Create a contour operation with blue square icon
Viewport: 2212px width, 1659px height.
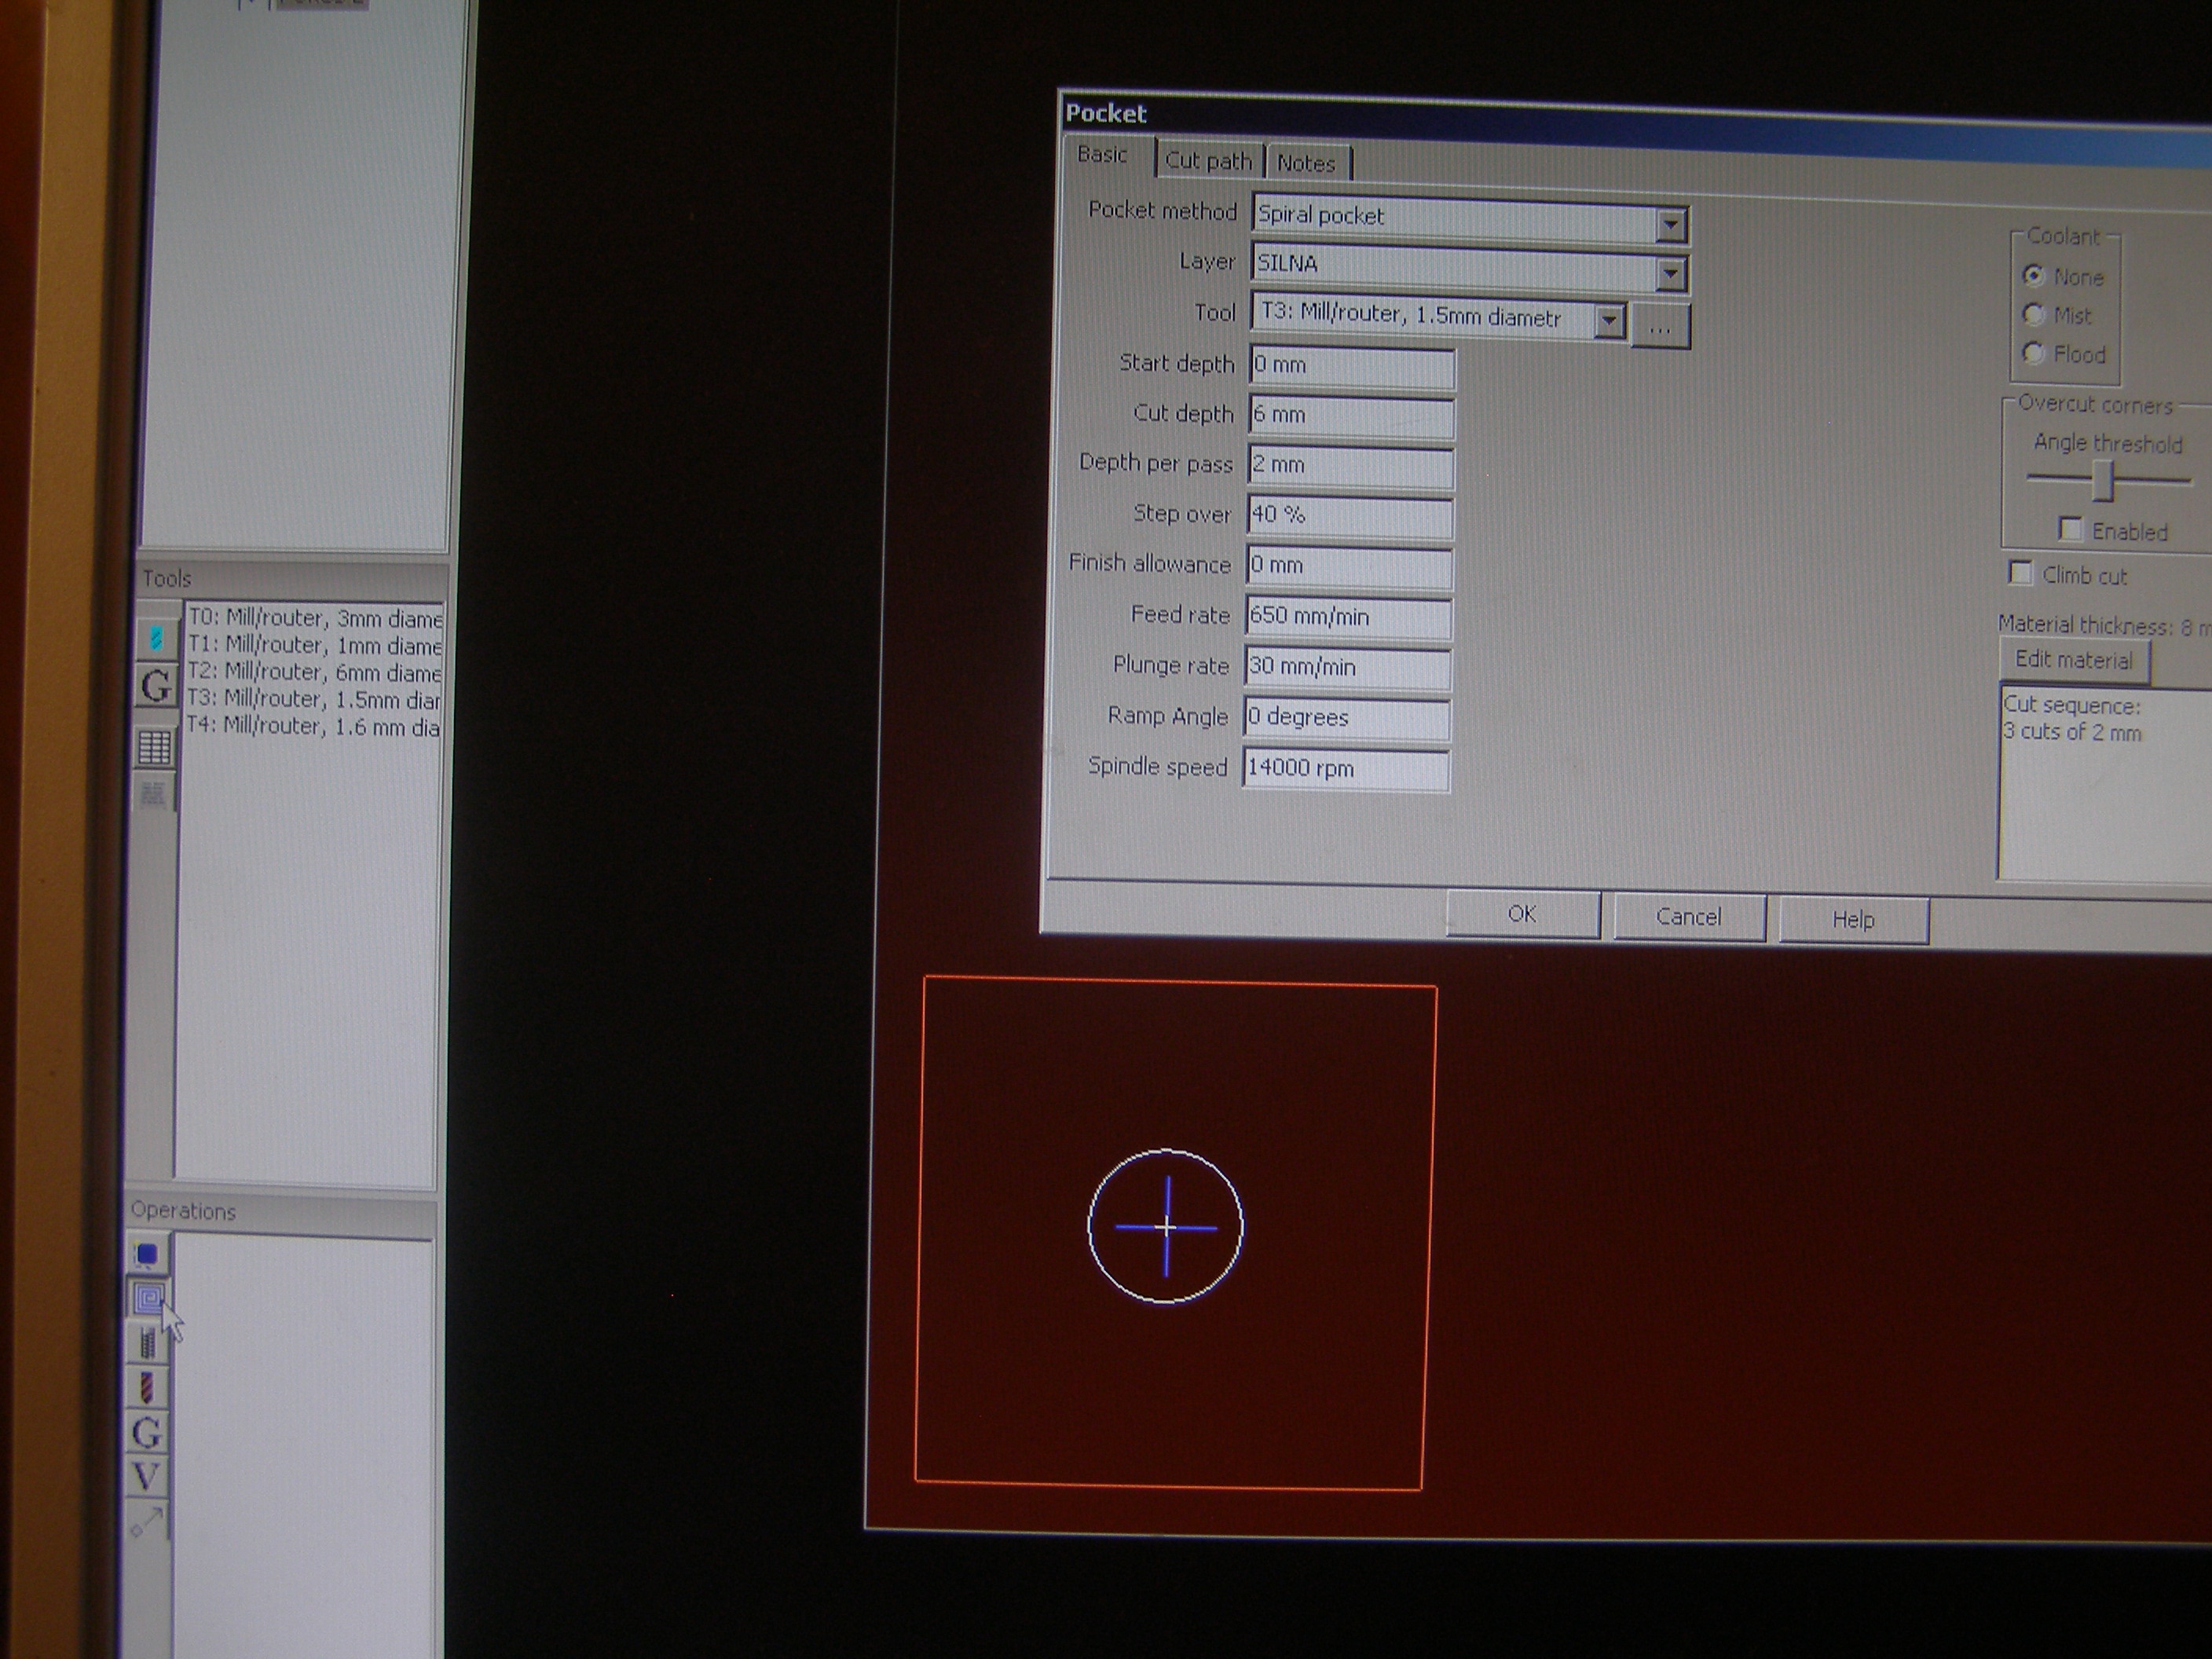pyautogui.click(x=147, y=1254)
